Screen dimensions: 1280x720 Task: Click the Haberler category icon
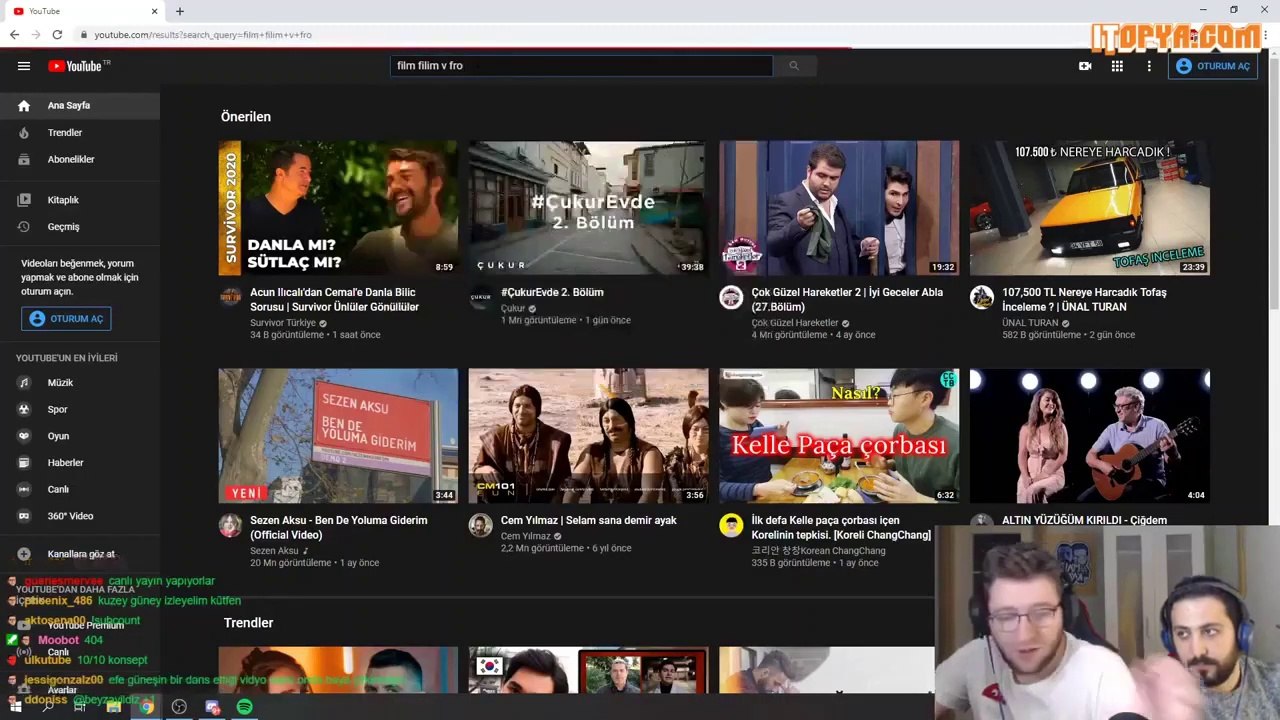coord(24,463)
